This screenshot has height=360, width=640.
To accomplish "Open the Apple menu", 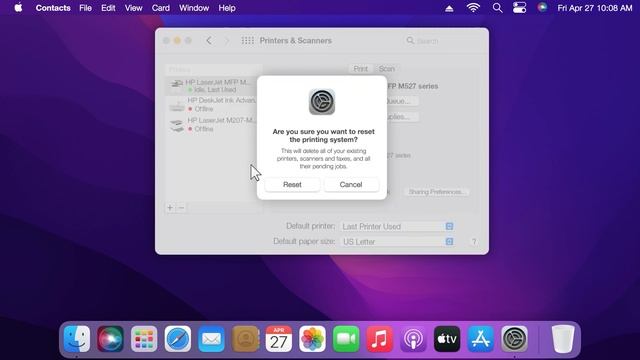I will pyautogui.click(x=18, y=8).
